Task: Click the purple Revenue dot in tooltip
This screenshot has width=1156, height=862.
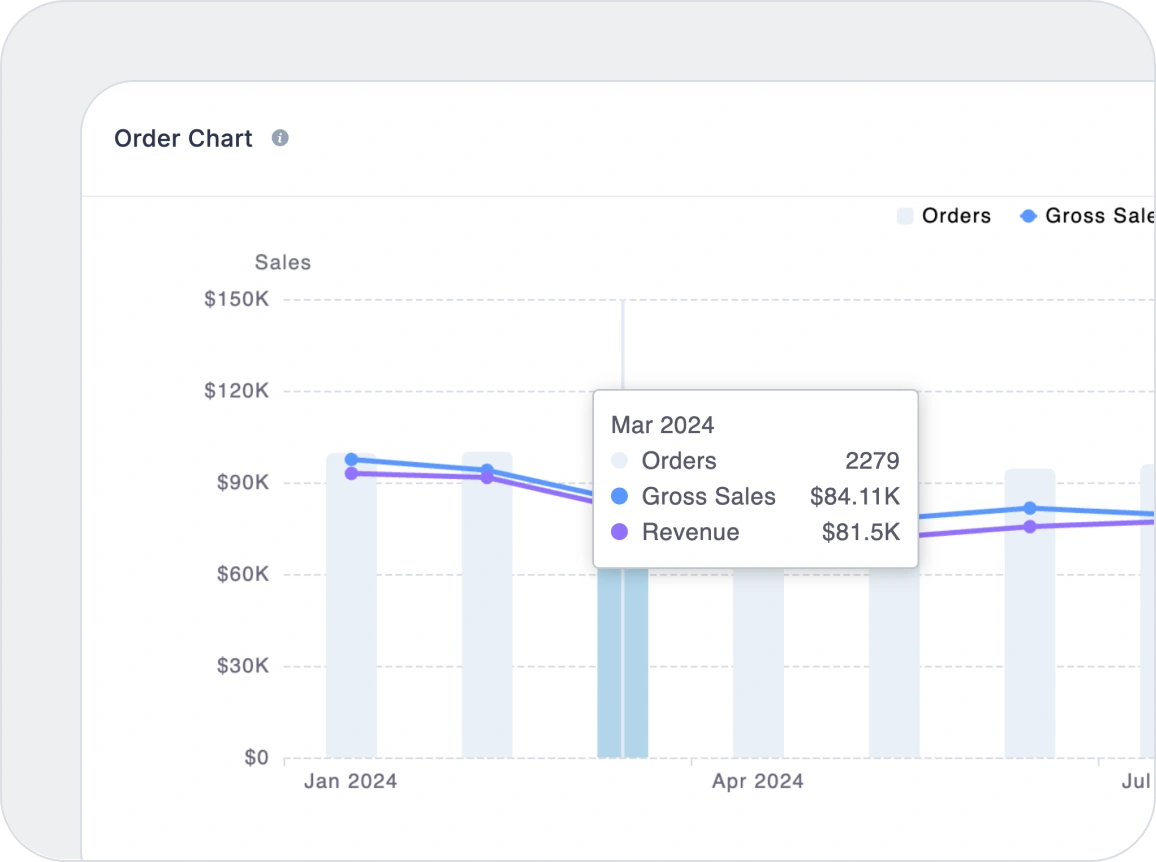Action: [619, 532]
